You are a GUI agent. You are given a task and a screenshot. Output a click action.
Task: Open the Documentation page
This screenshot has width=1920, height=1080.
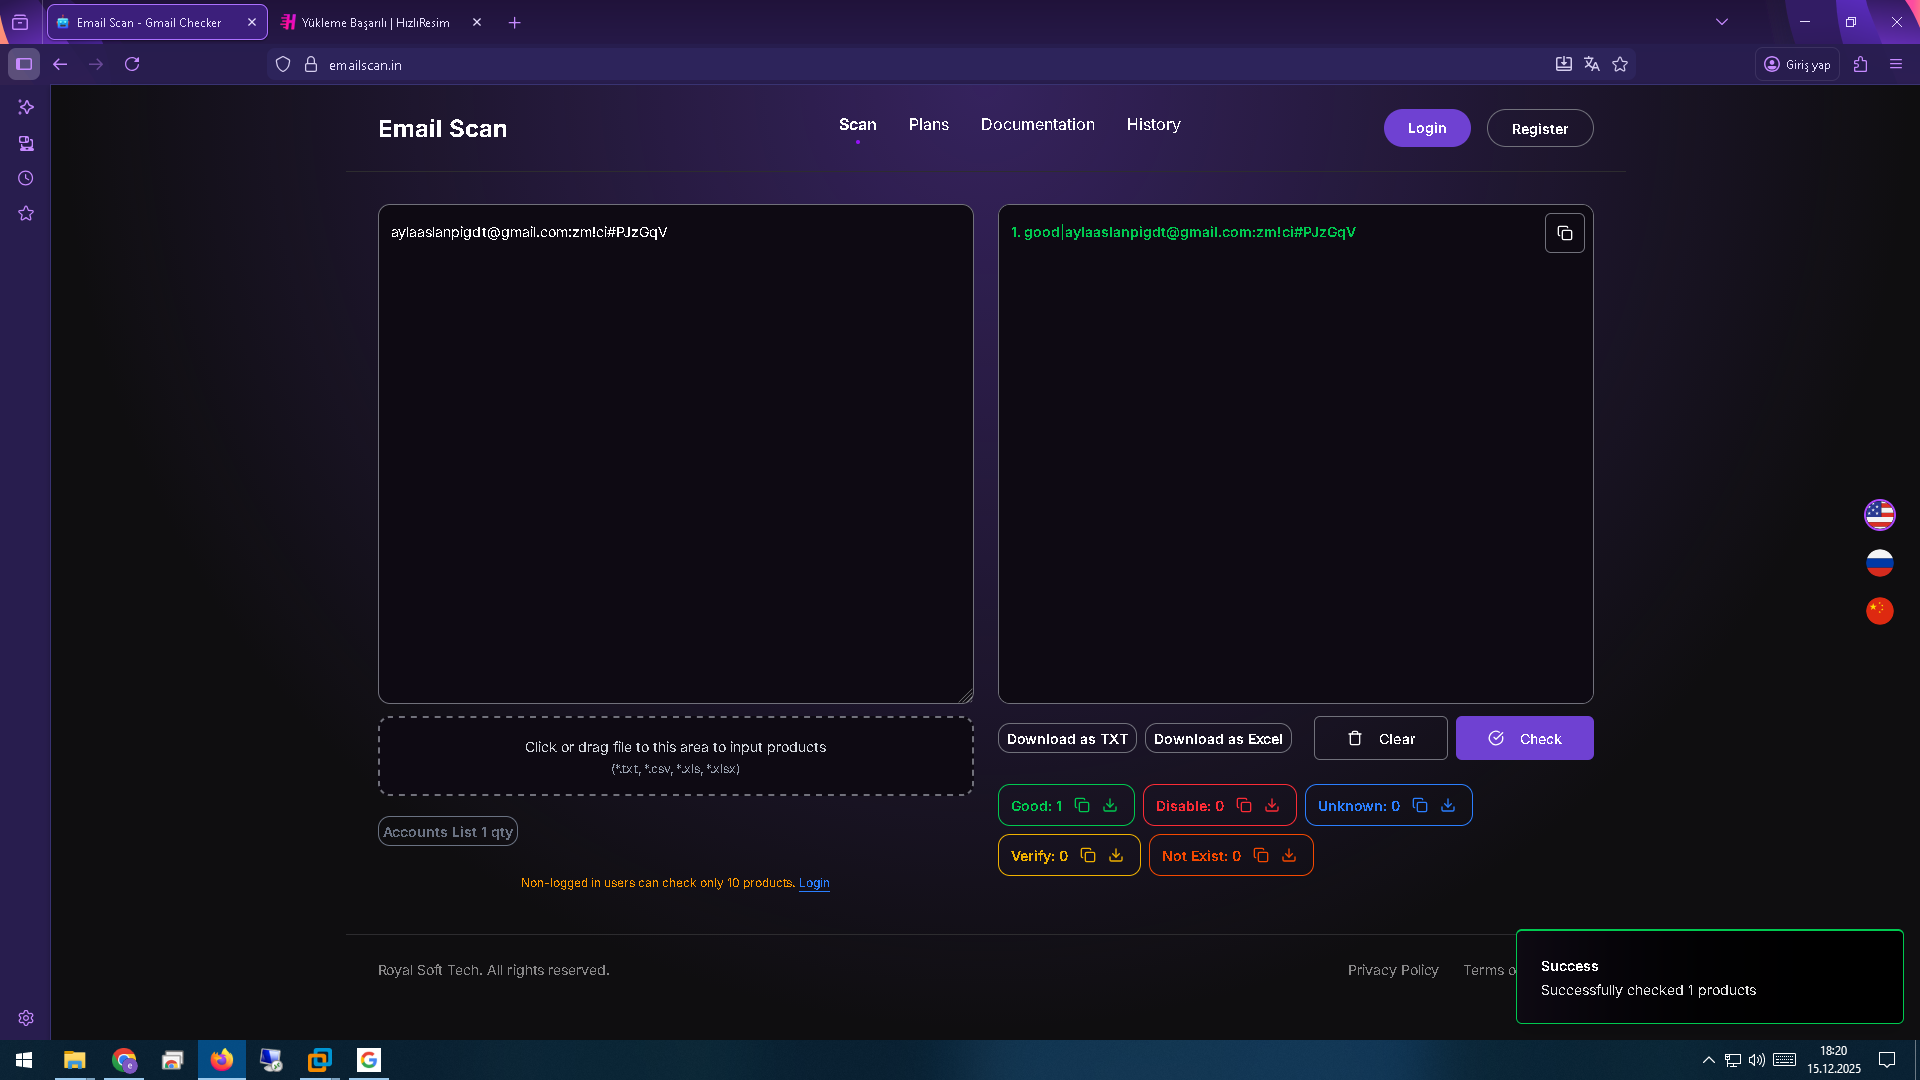pyautogui.click(x=1037, y=125)
